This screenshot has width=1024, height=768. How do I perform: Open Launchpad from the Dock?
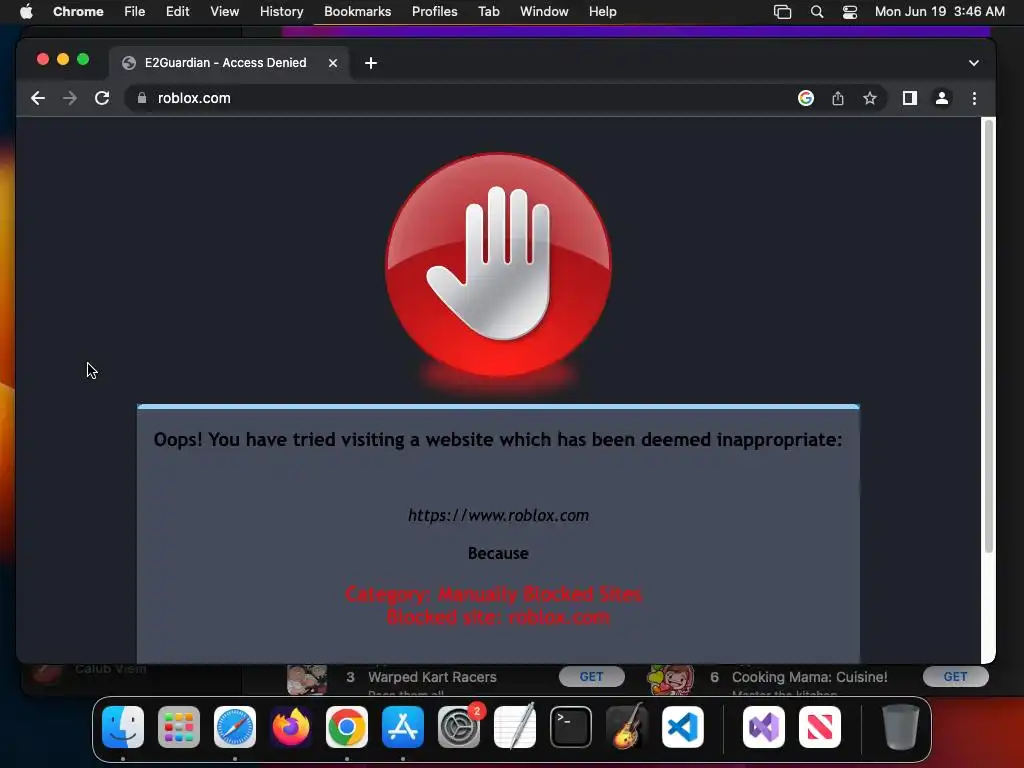click(179, 727)
